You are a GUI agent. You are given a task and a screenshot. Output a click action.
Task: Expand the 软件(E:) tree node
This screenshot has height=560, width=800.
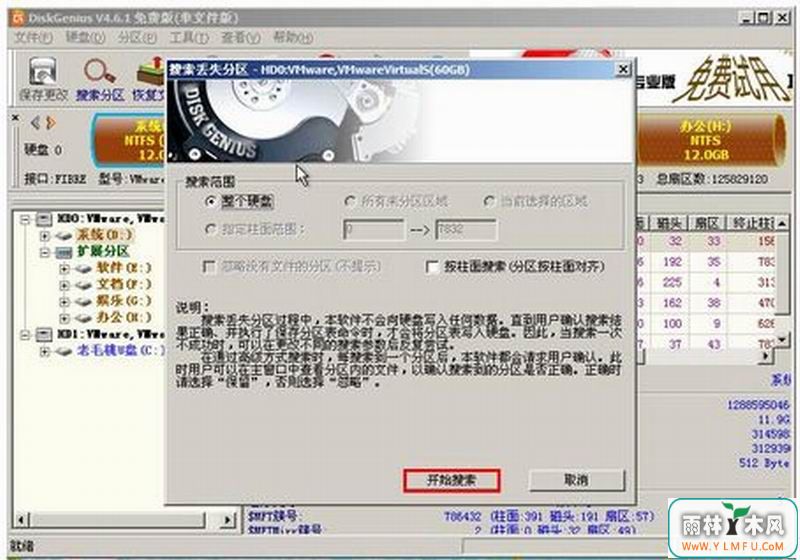pyautogui.click(x=65, y=268)
